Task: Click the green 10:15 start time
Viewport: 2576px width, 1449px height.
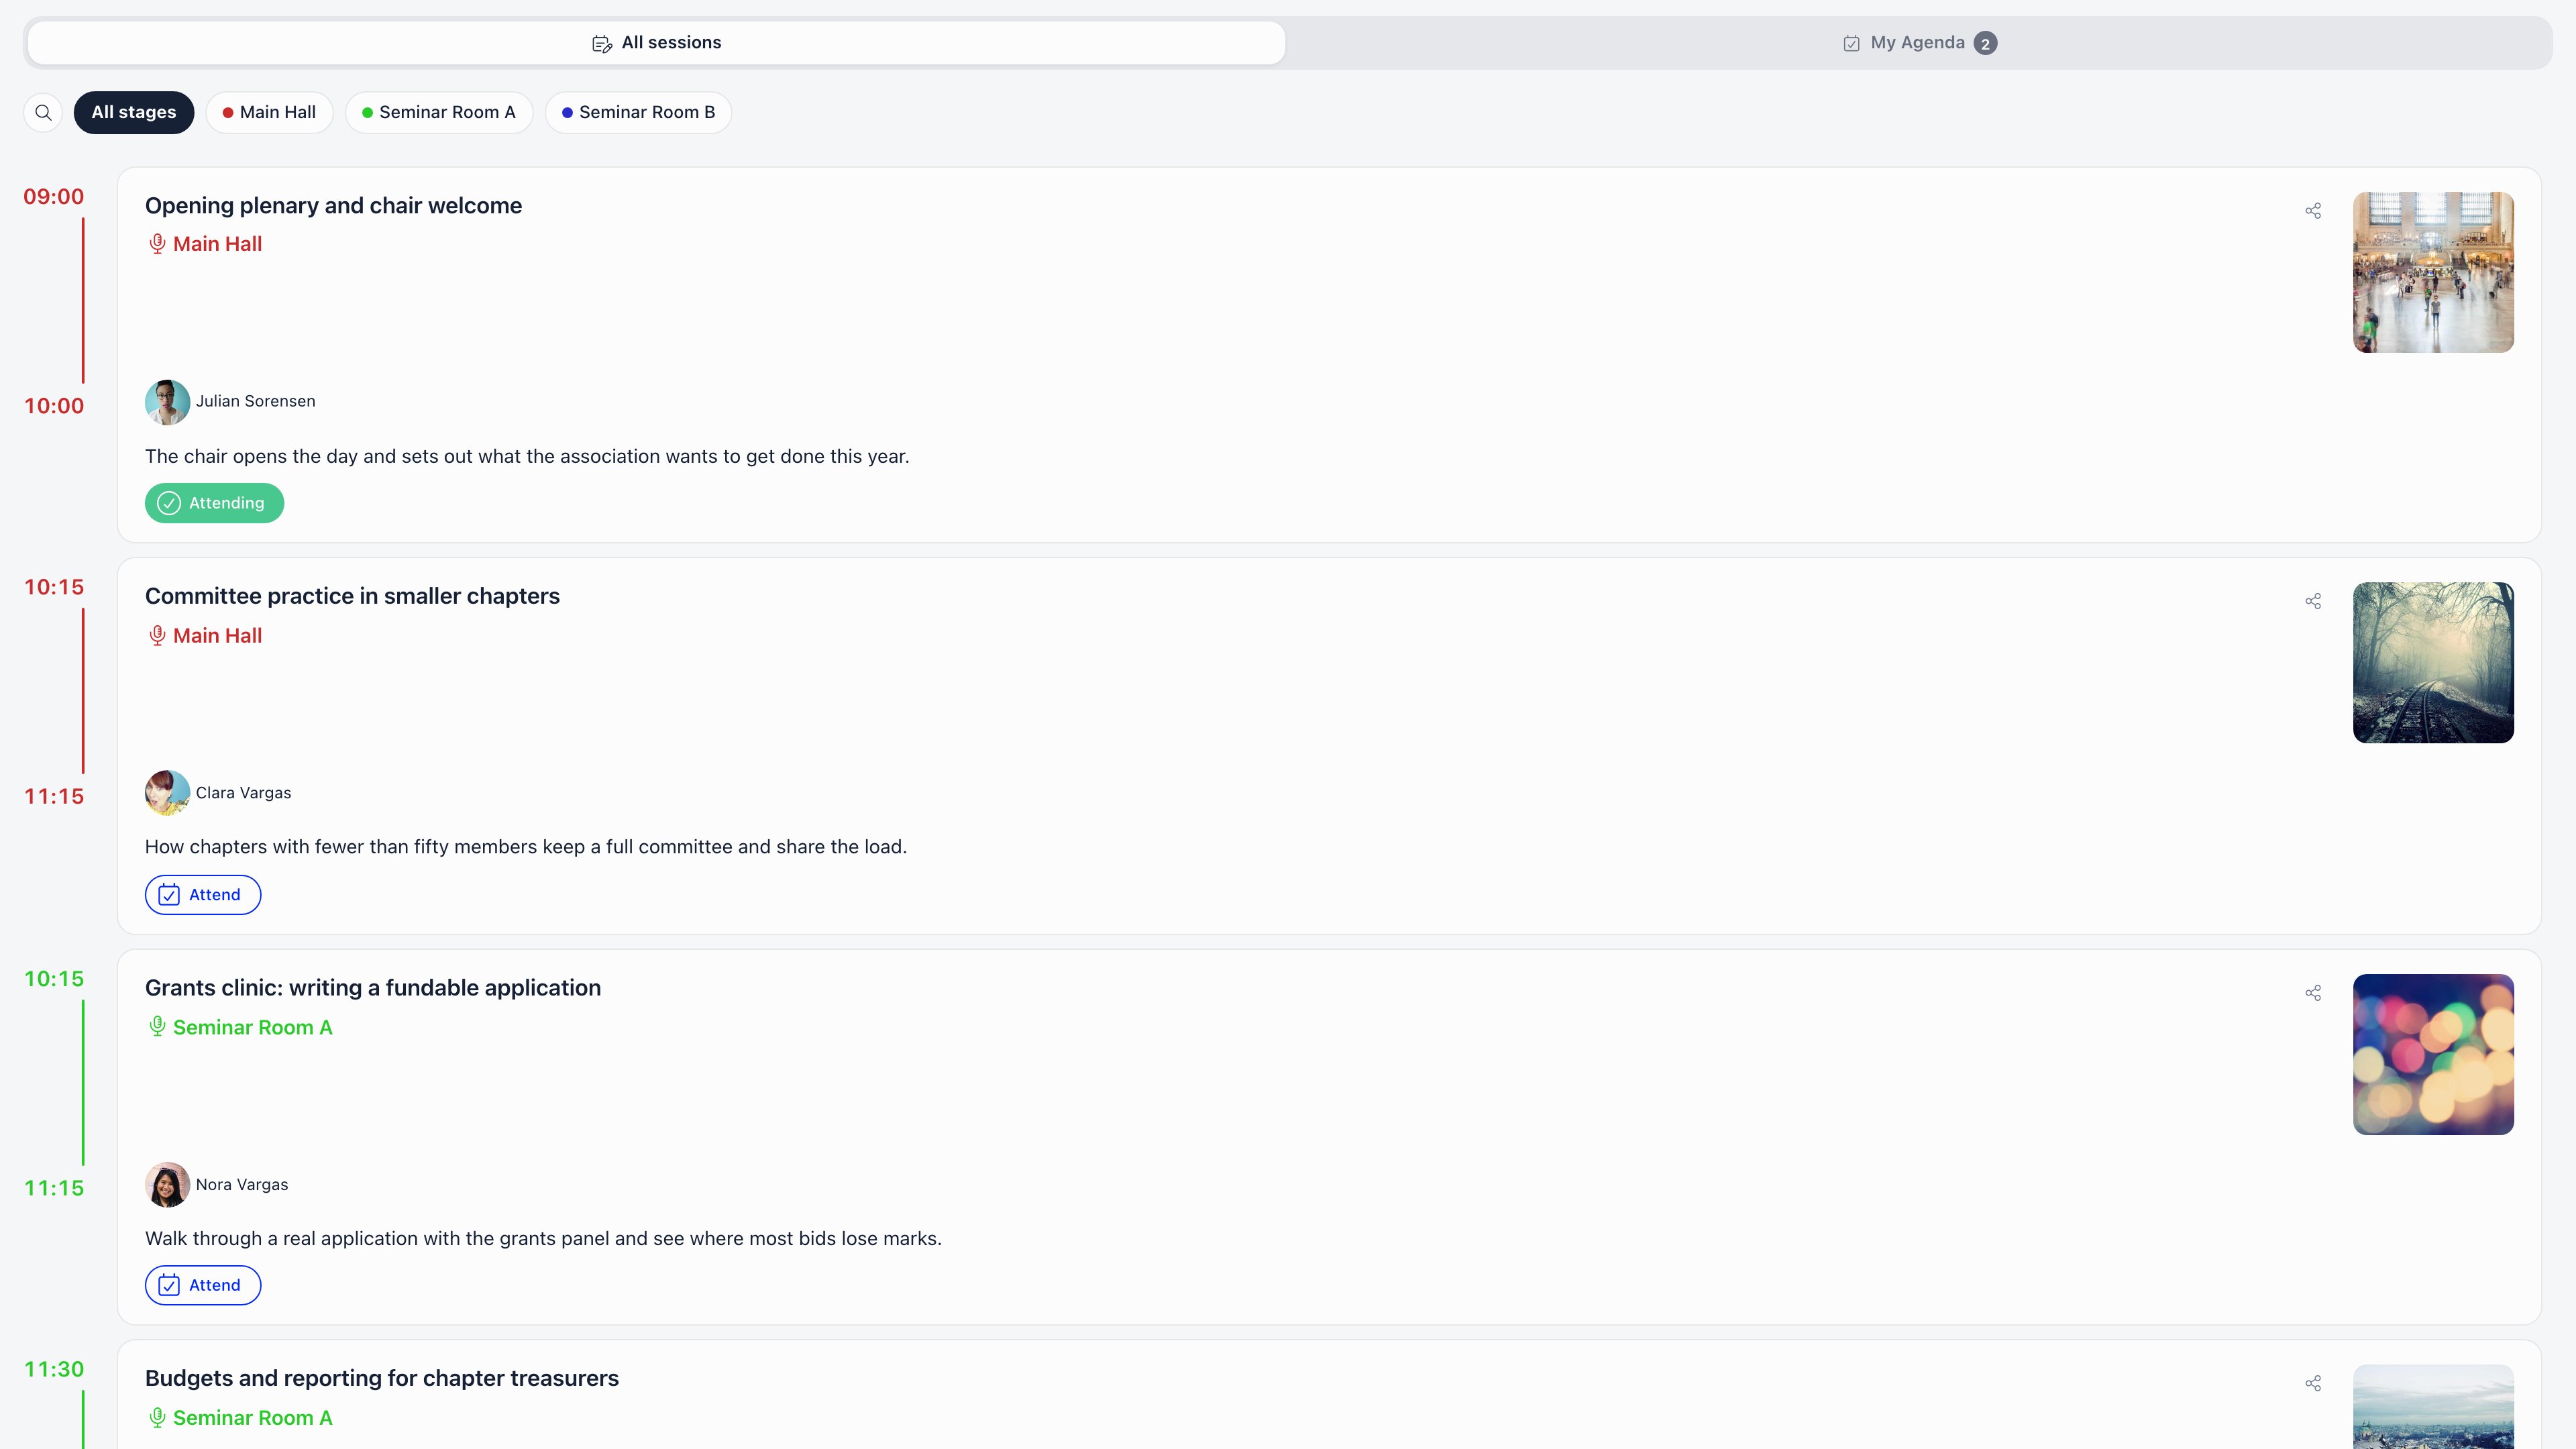Action: (54, 980)
